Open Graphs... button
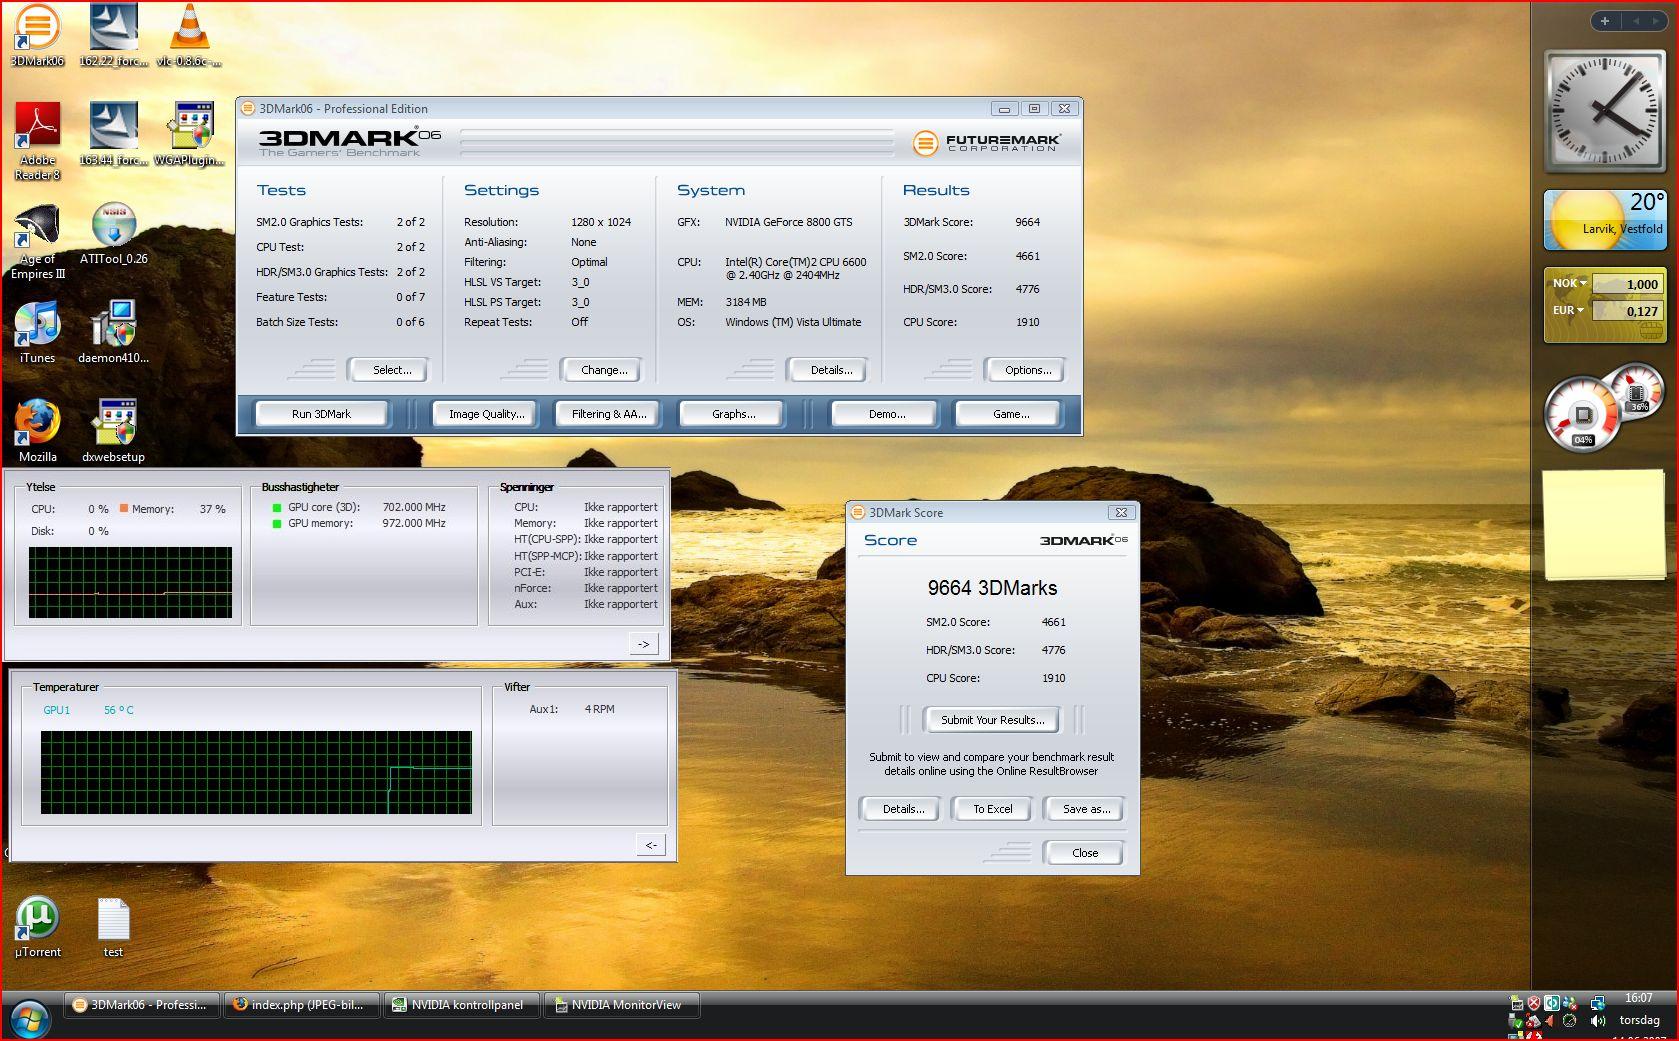The image size is (1679, 1041). [733, 414]
